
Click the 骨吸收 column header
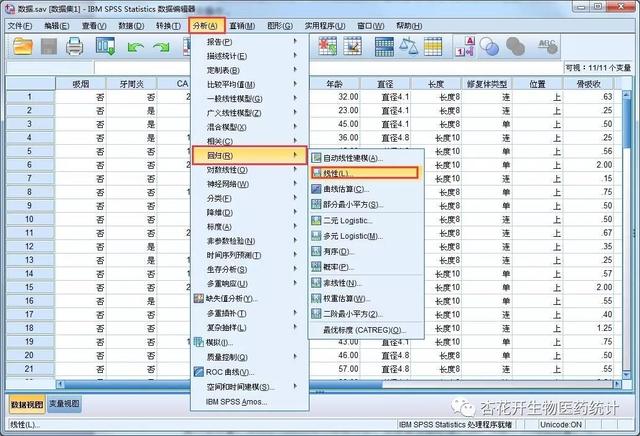tap(588, 84)
